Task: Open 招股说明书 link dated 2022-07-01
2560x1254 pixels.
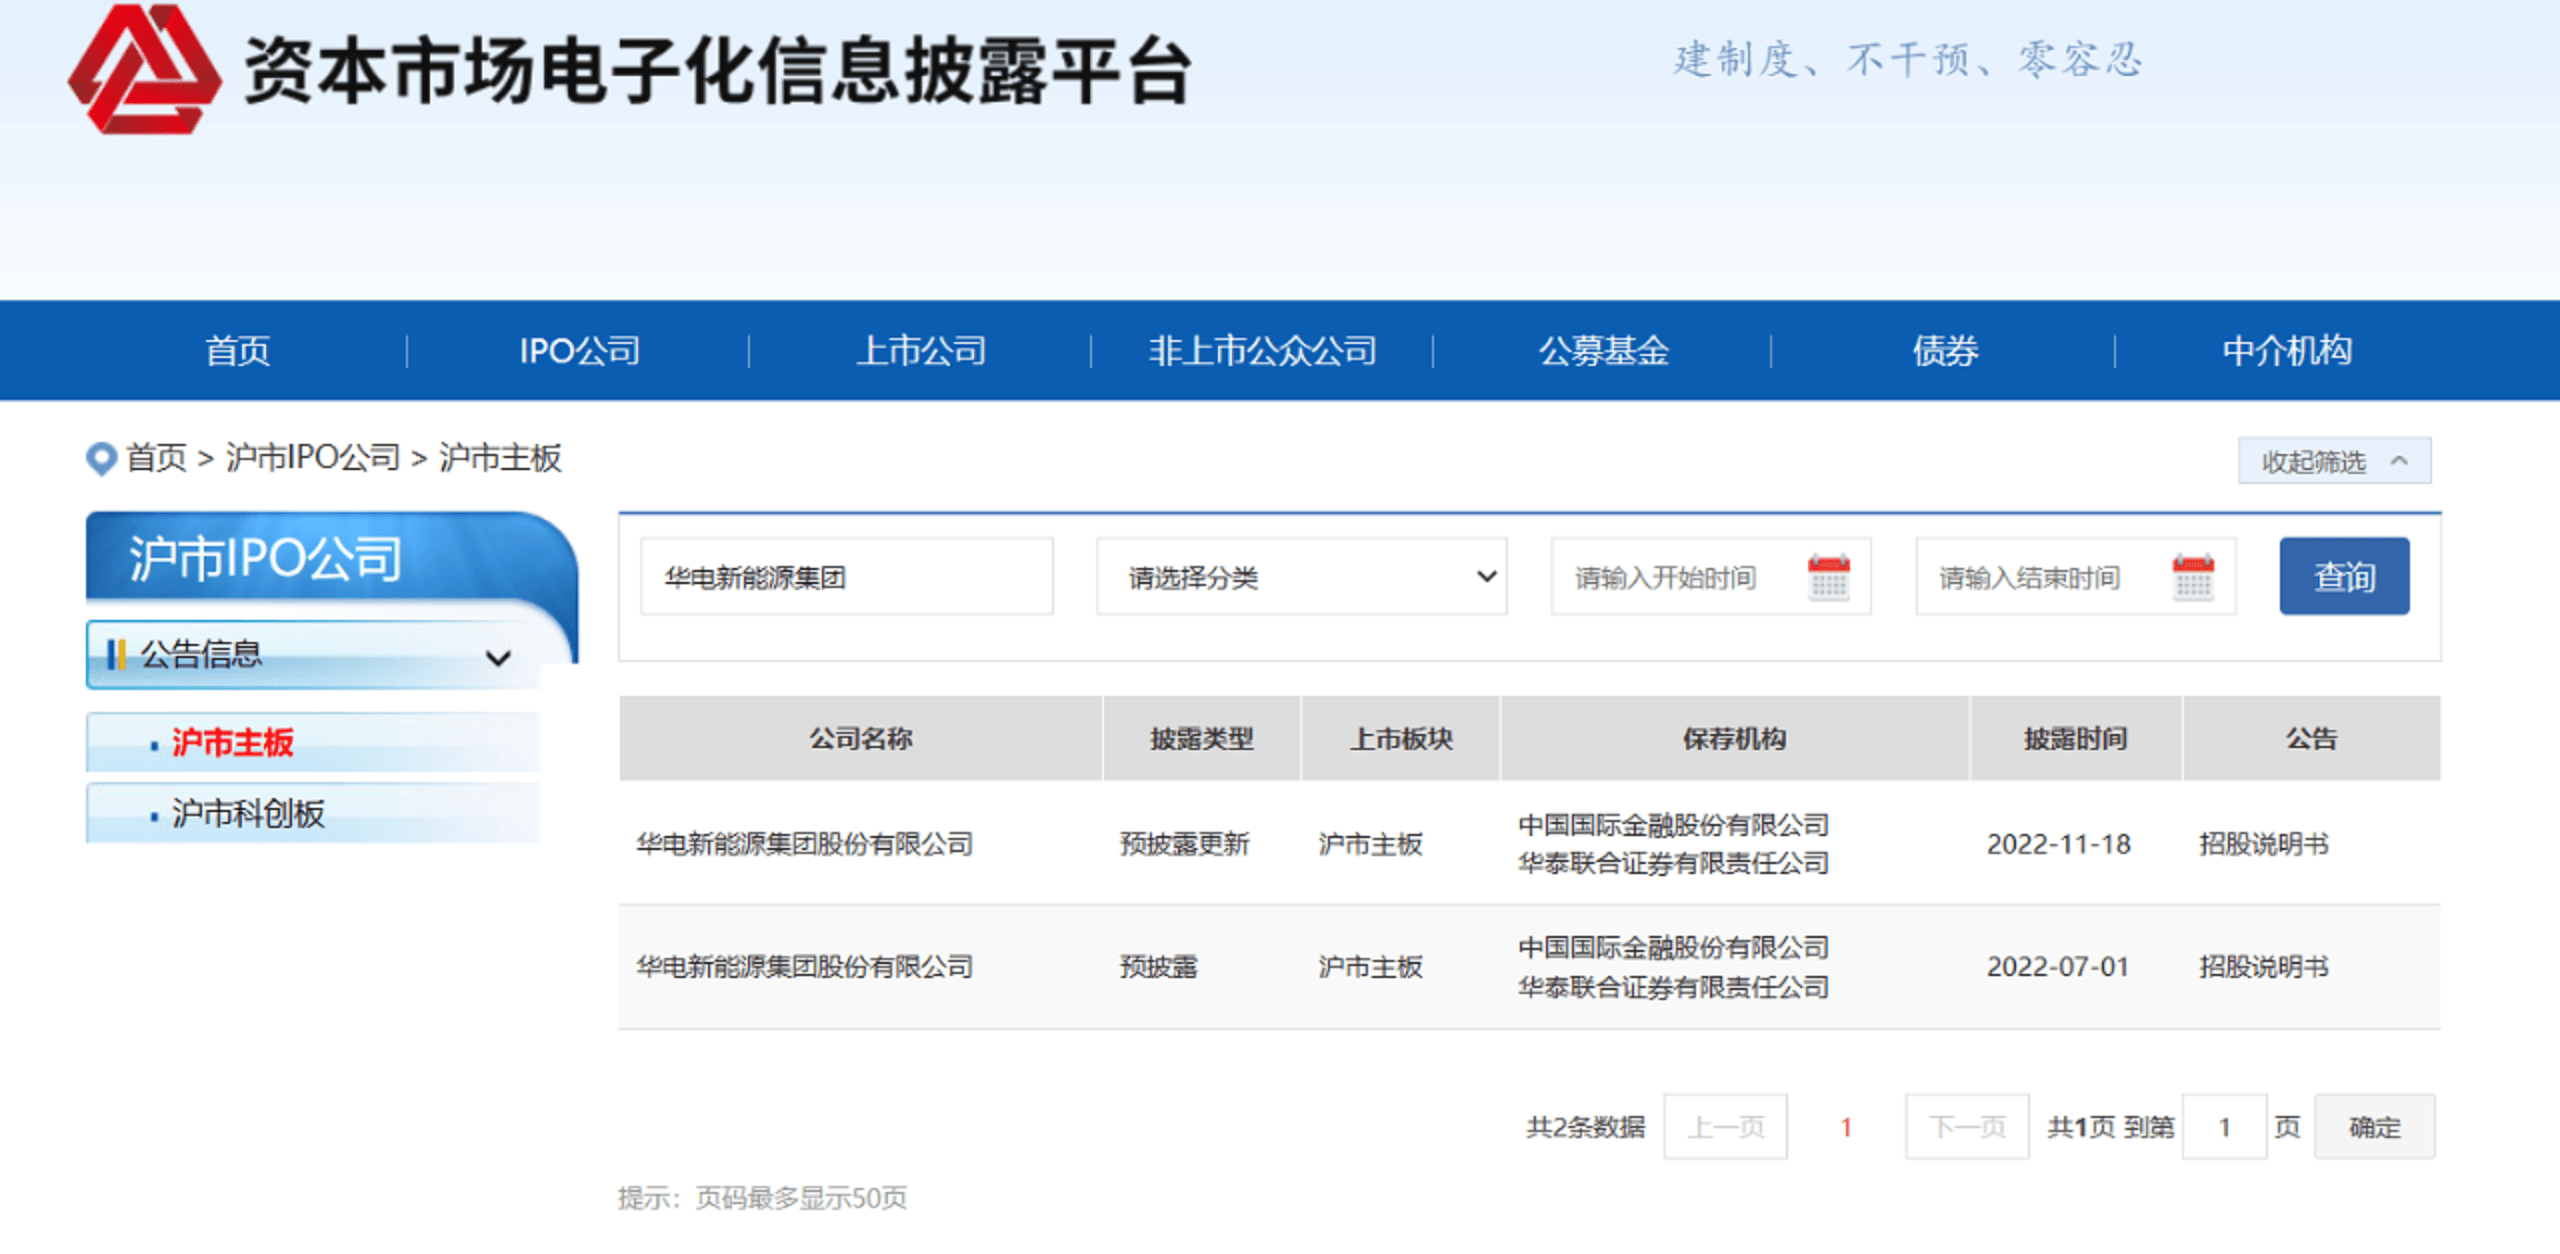Action: [x=2263, y=966]
